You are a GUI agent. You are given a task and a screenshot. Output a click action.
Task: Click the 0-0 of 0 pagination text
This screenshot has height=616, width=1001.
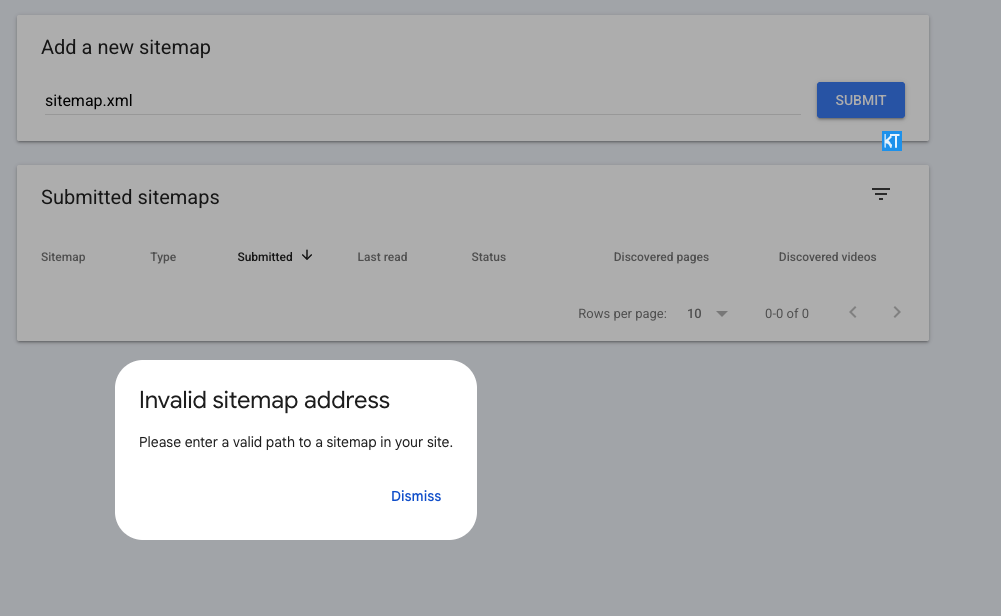(786, 313)
